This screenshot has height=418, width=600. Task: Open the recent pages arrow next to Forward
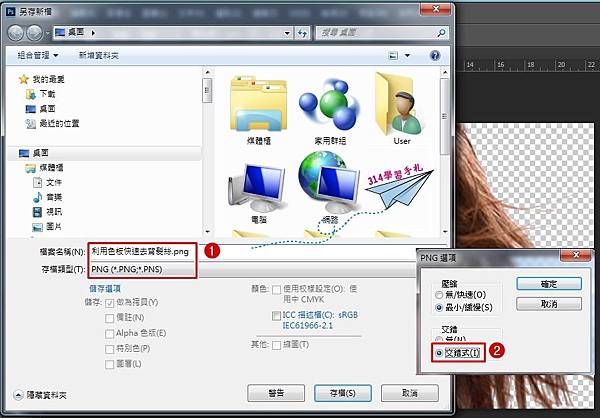[48, 33]
